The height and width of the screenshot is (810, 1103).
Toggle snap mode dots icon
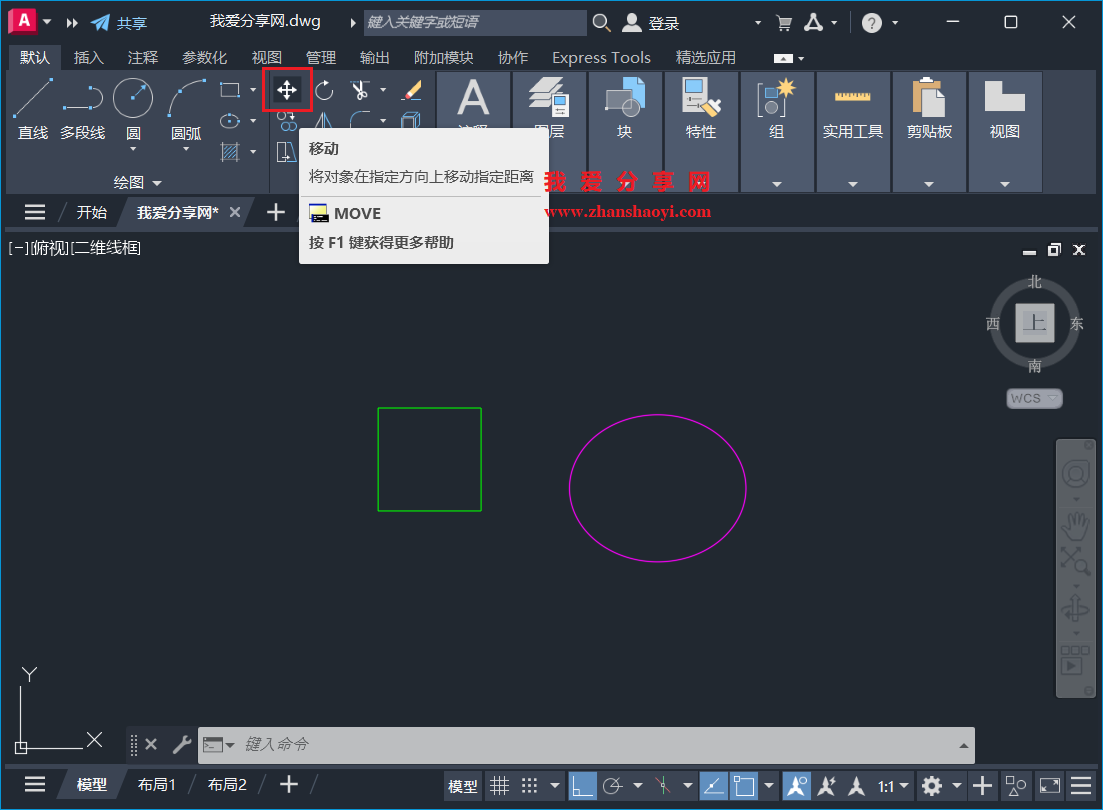tap(530, 785)
